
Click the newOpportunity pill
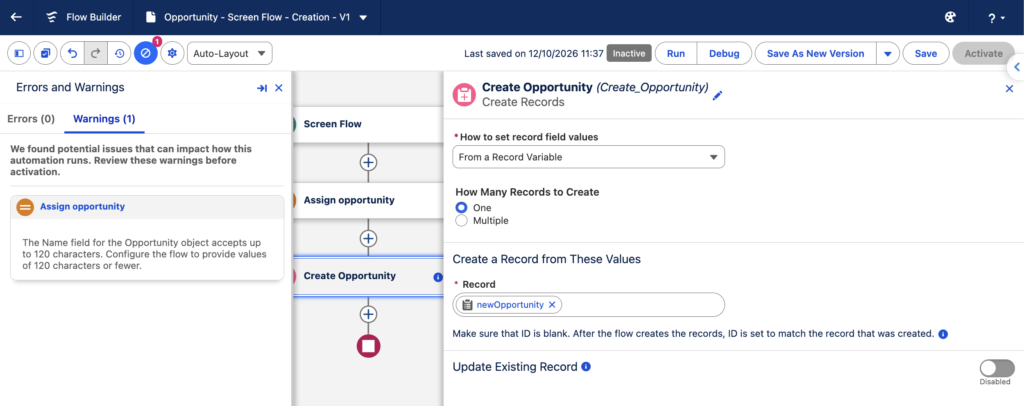(x=510, y=305)
